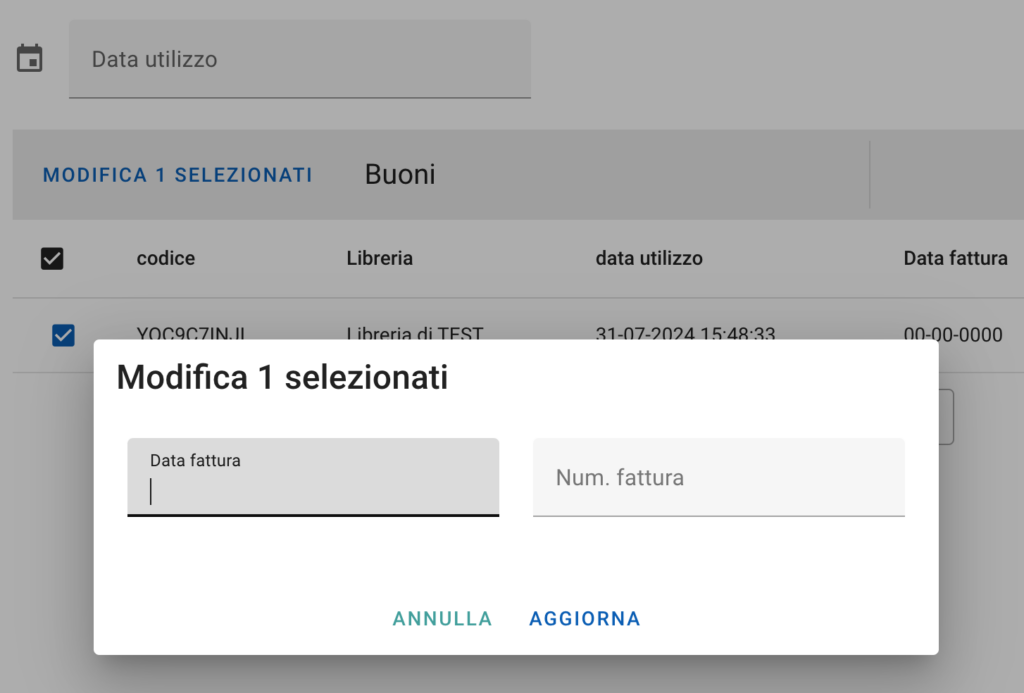Cancel the dialog with ANNULLA

(x=442, y=619)
